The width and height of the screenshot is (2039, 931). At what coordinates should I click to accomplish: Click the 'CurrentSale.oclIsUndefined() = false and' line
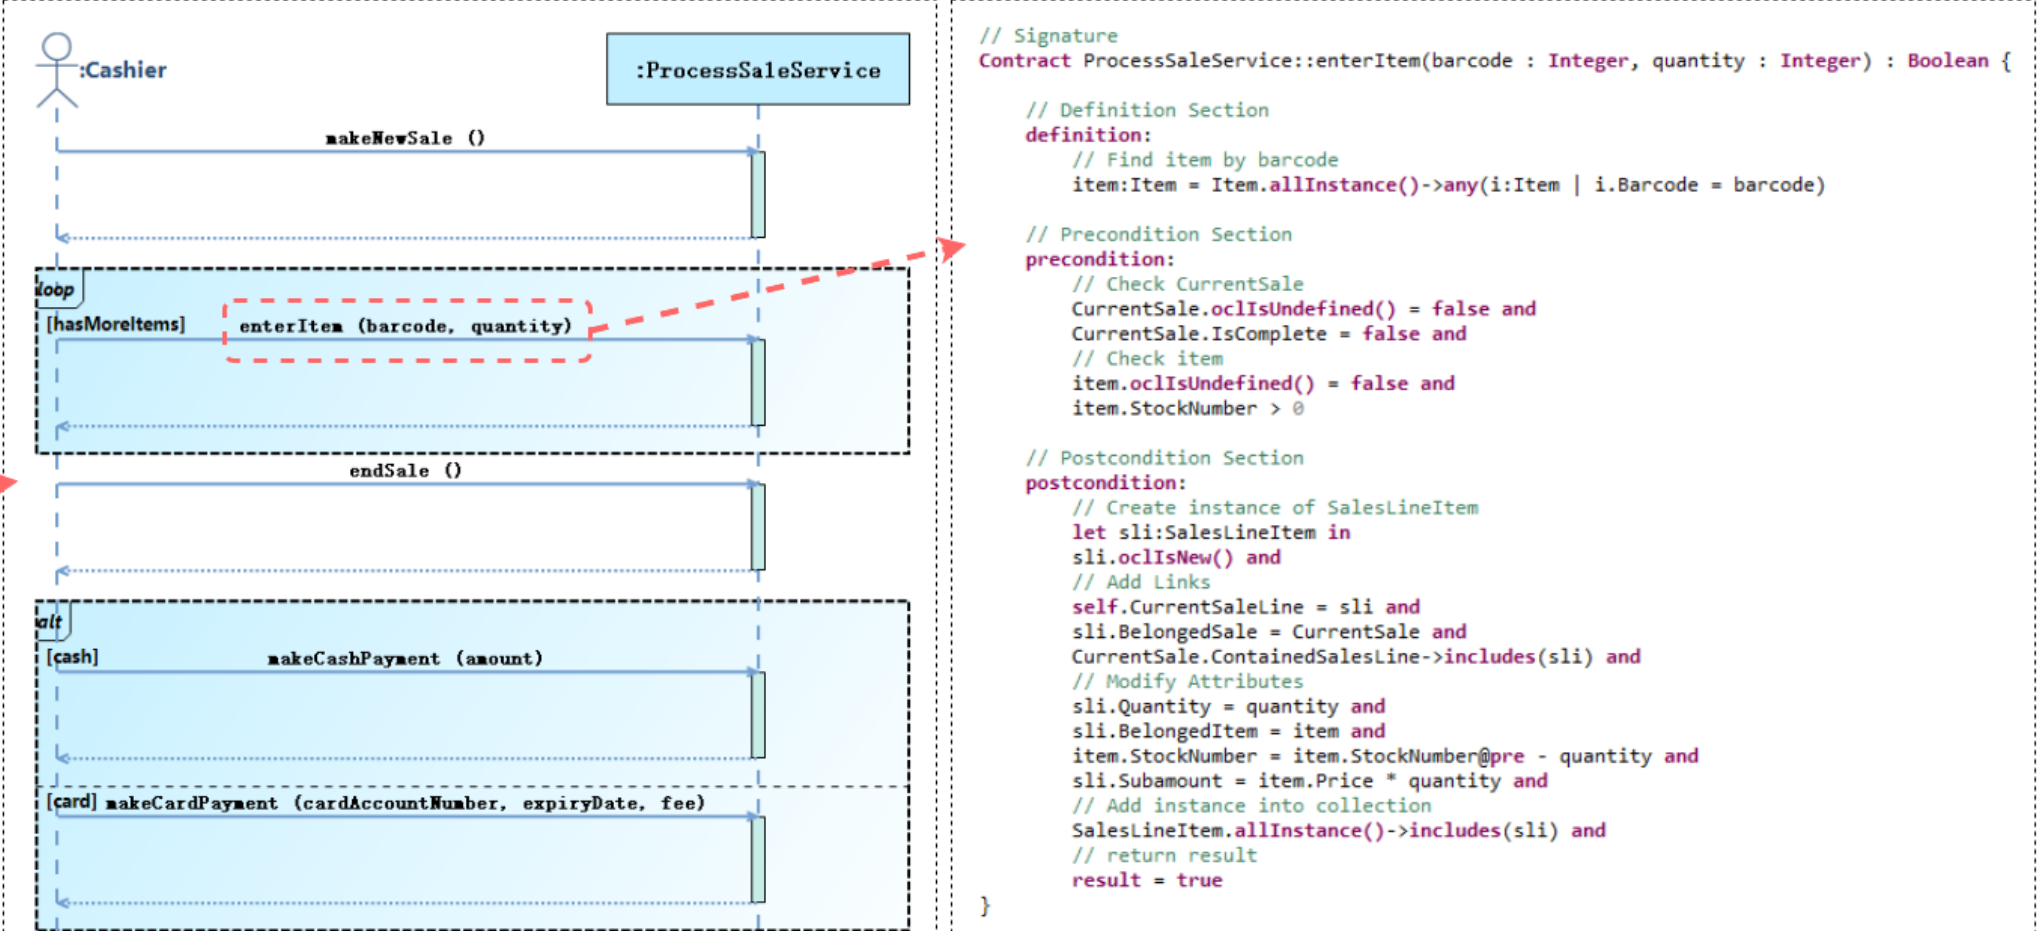1304,309
